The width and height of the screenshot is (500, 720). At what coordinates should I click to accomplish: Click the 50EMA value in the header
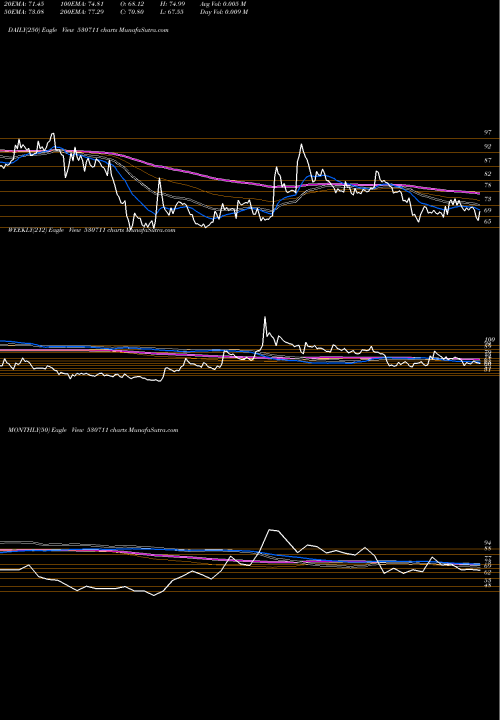(24, 12)
